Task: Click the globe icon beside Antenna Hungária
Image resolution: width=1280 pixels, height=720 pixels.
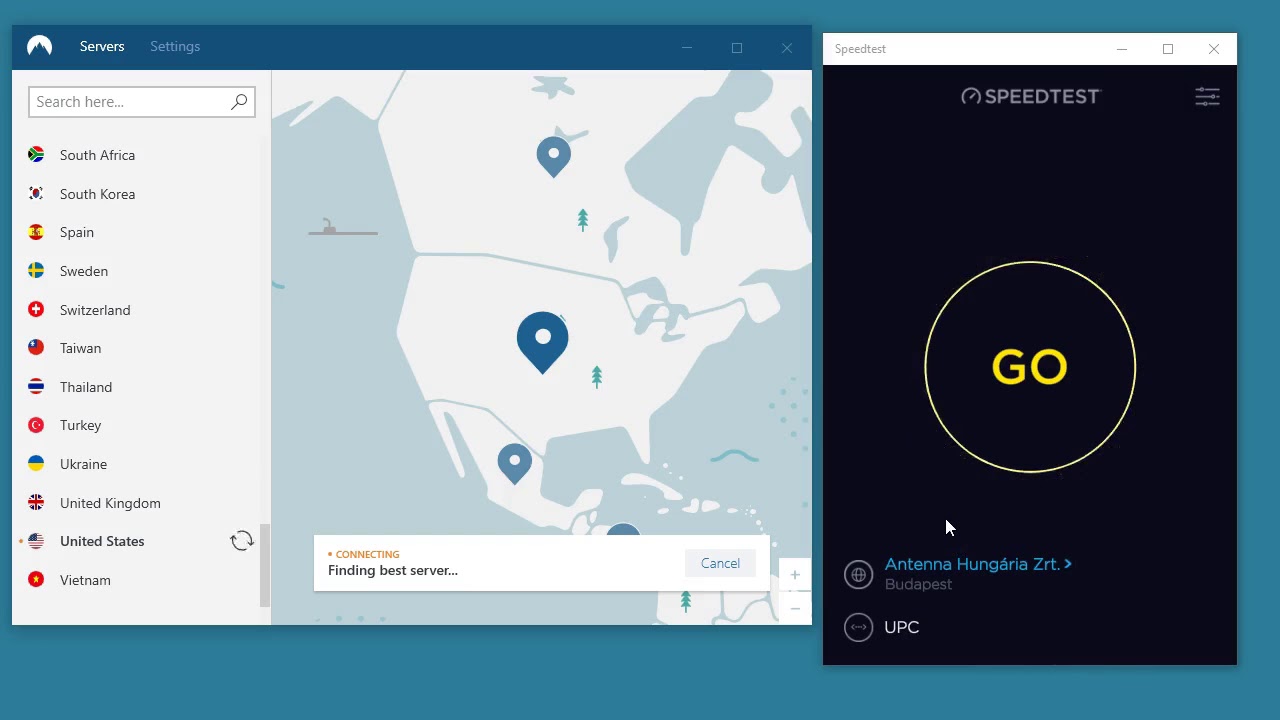Action: pos(858,574)
